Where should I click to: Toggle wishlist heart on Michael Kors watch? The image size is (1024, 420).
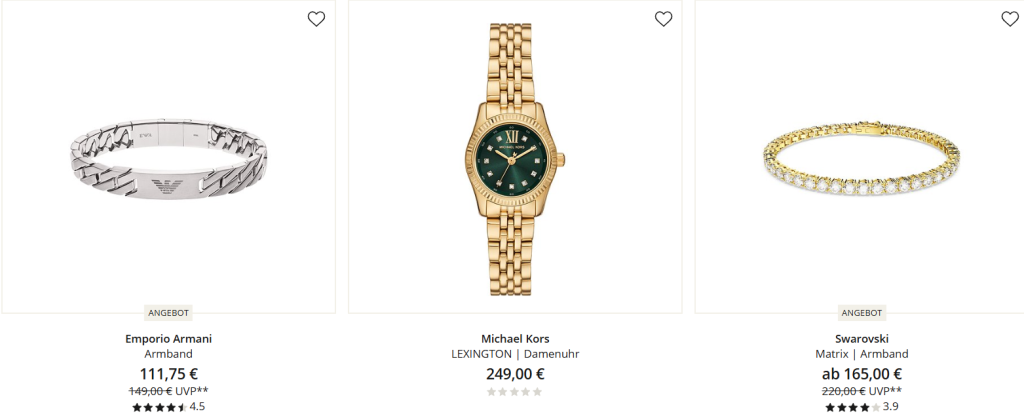(664, 19)
